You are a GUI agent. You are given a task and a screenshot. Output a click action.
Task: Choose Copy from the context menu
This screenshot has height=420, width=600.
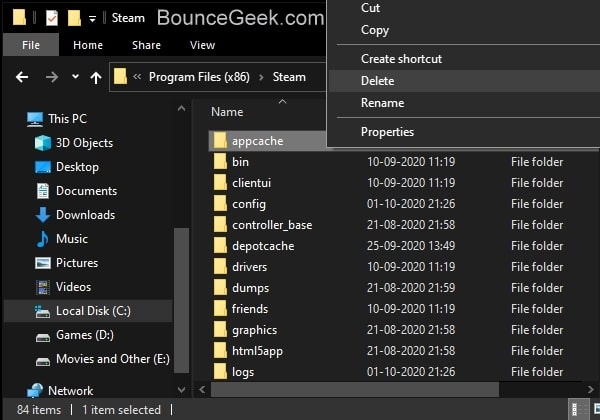pos(464,30)
